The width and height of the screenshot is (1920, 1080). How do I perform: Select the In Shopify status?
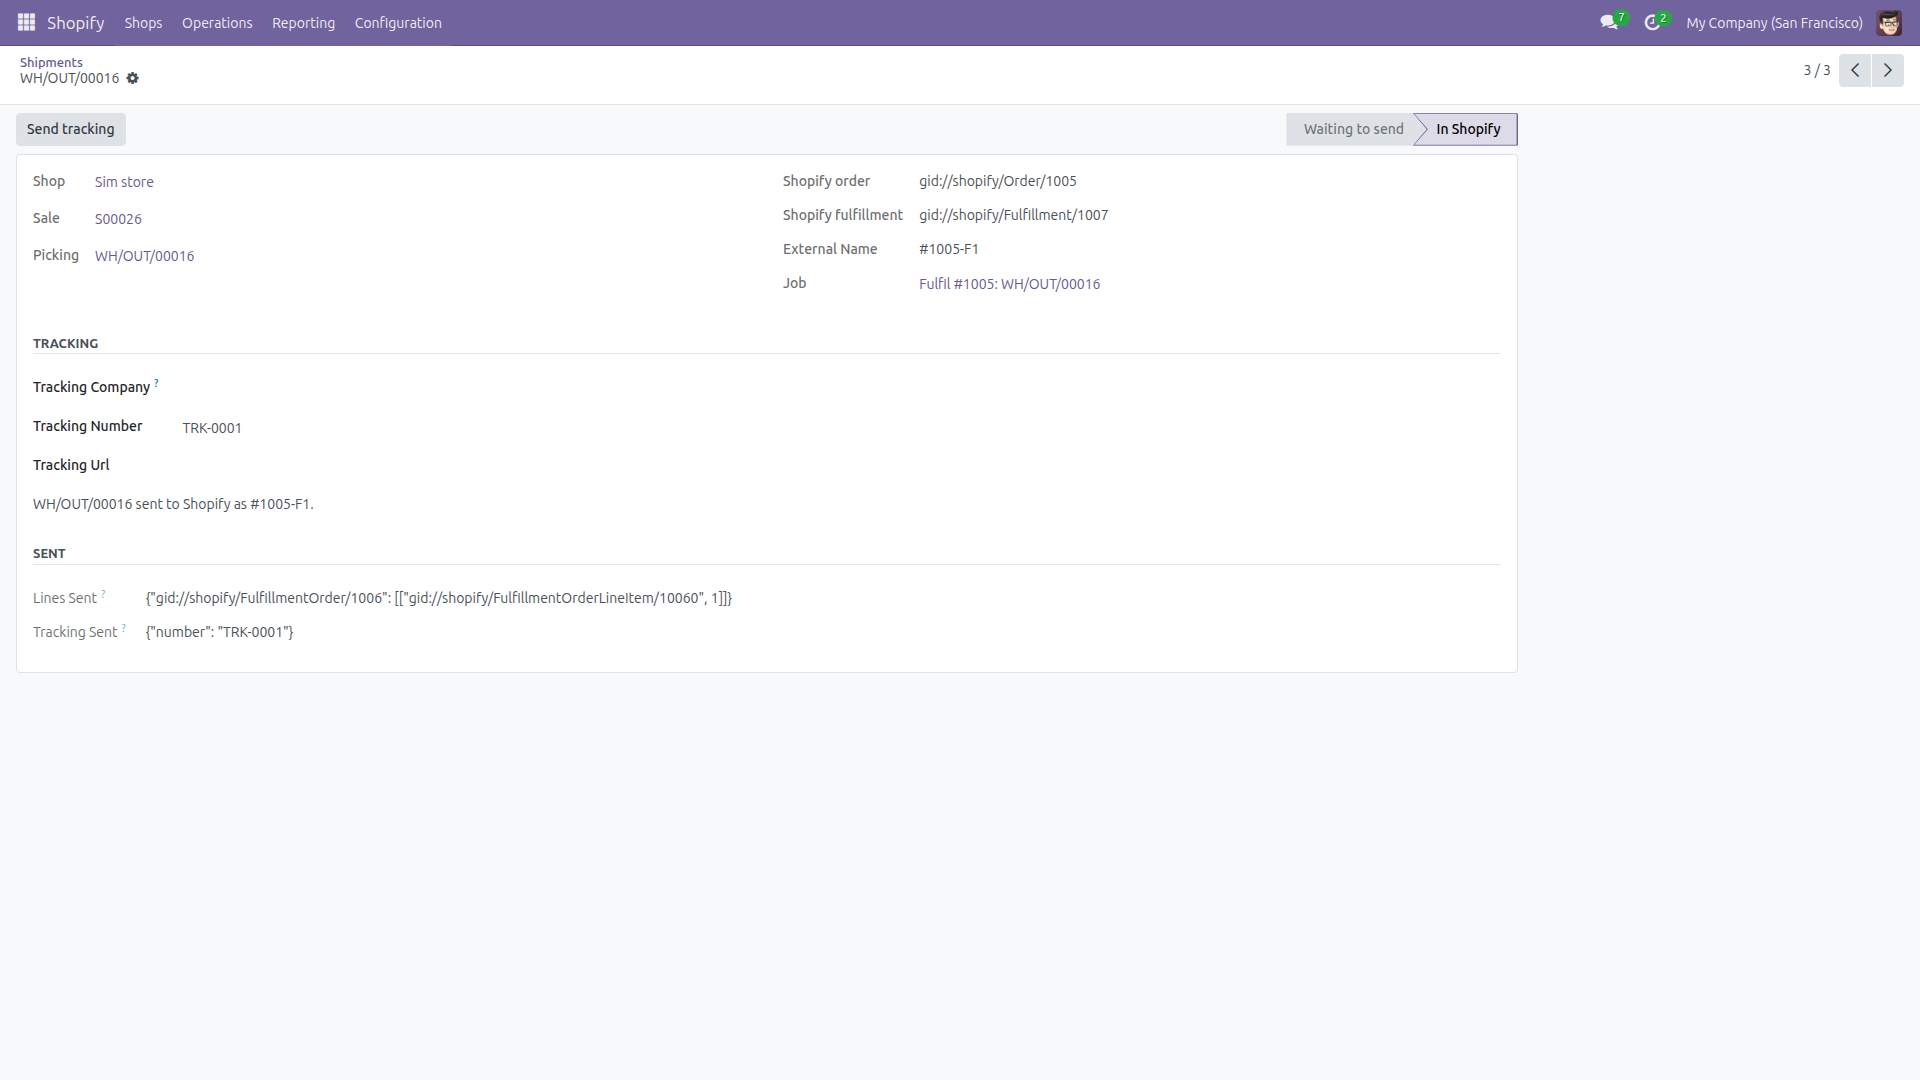(x=1468, y=129)
